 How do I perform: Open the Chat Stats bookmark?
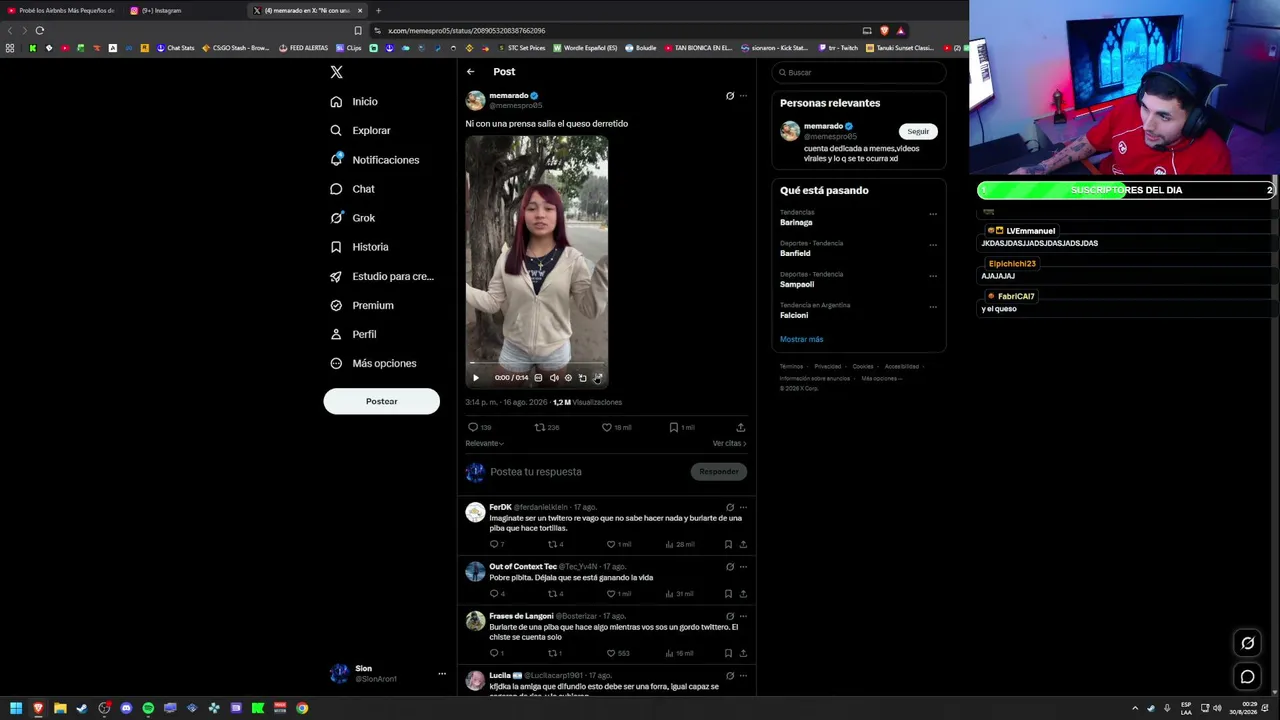(x=175, y=48)
